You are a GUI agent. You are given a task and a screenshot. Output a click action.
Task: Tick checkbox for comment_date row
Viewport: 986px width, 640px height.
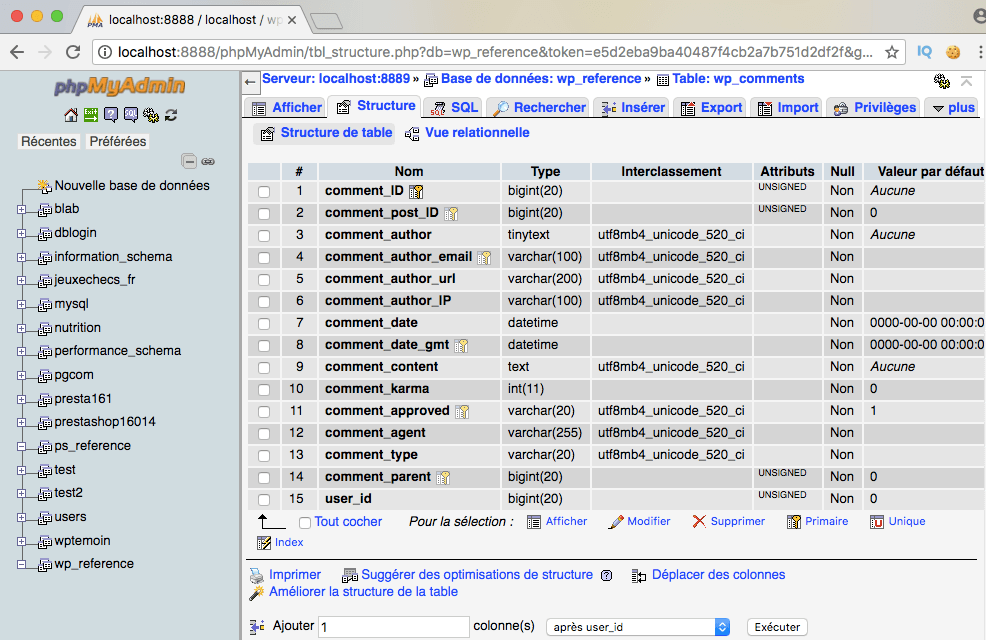(x=264, y=324)
